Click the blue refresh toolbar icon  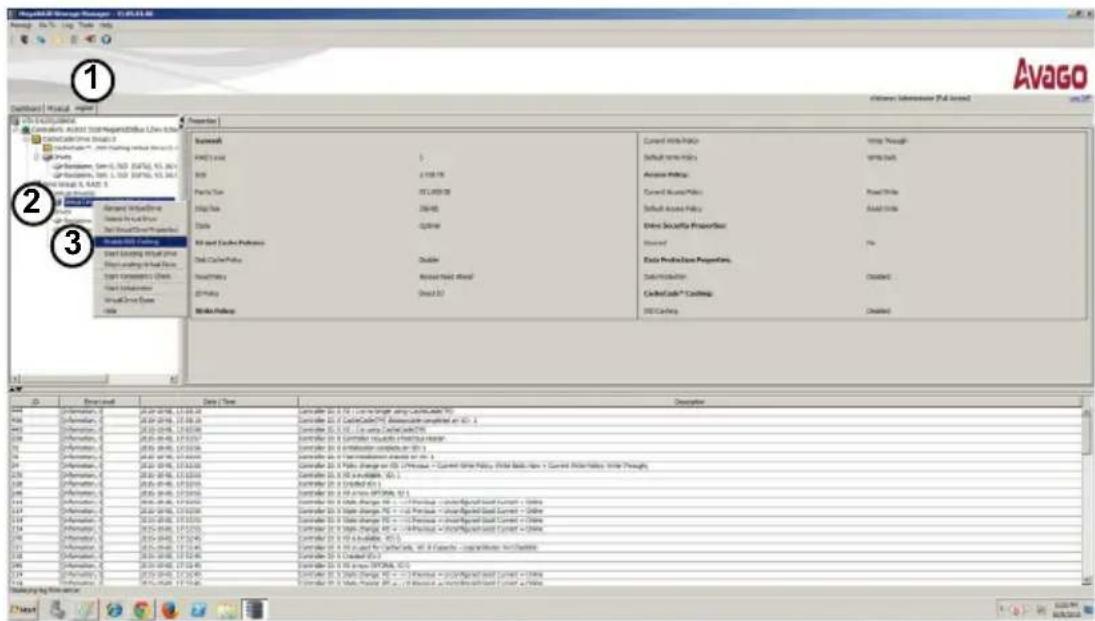coord(41,40)
